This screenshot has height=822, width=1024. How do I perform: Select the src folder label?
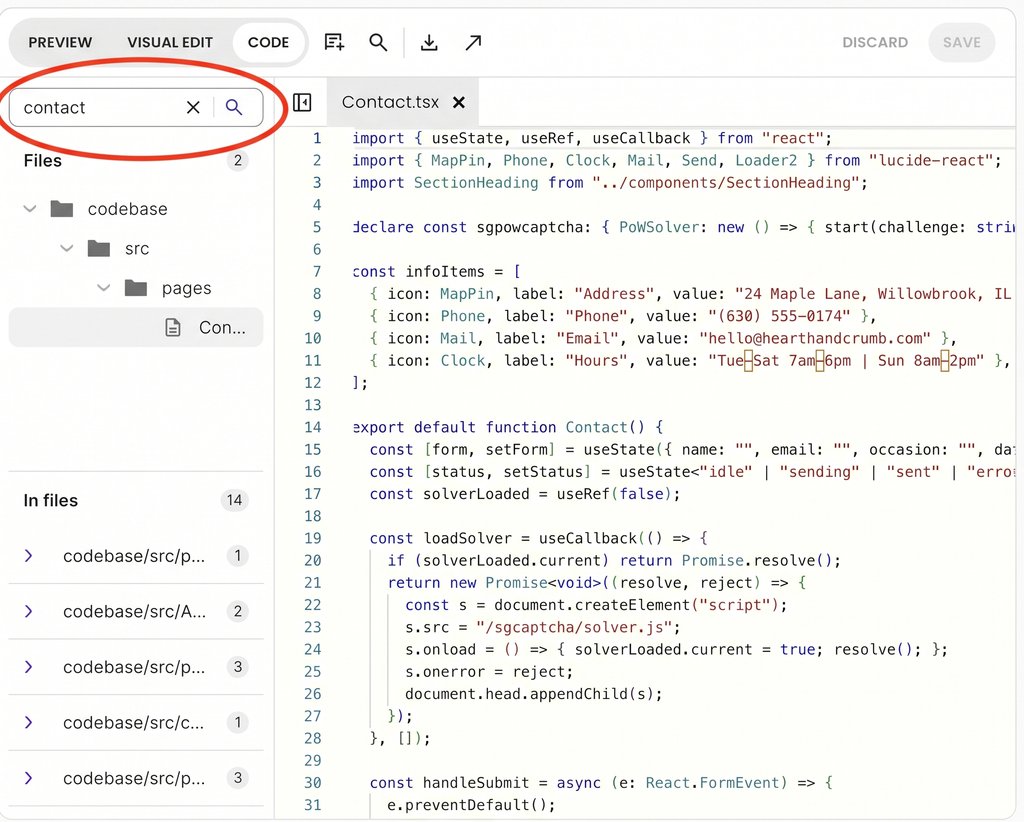137,249
